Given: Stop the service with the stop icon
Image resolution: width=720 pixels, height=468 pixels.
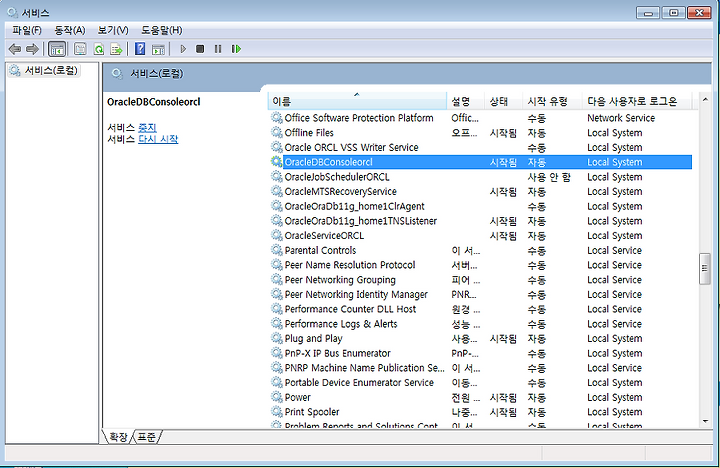Looking at the screenshot, I should coord(200,49).
